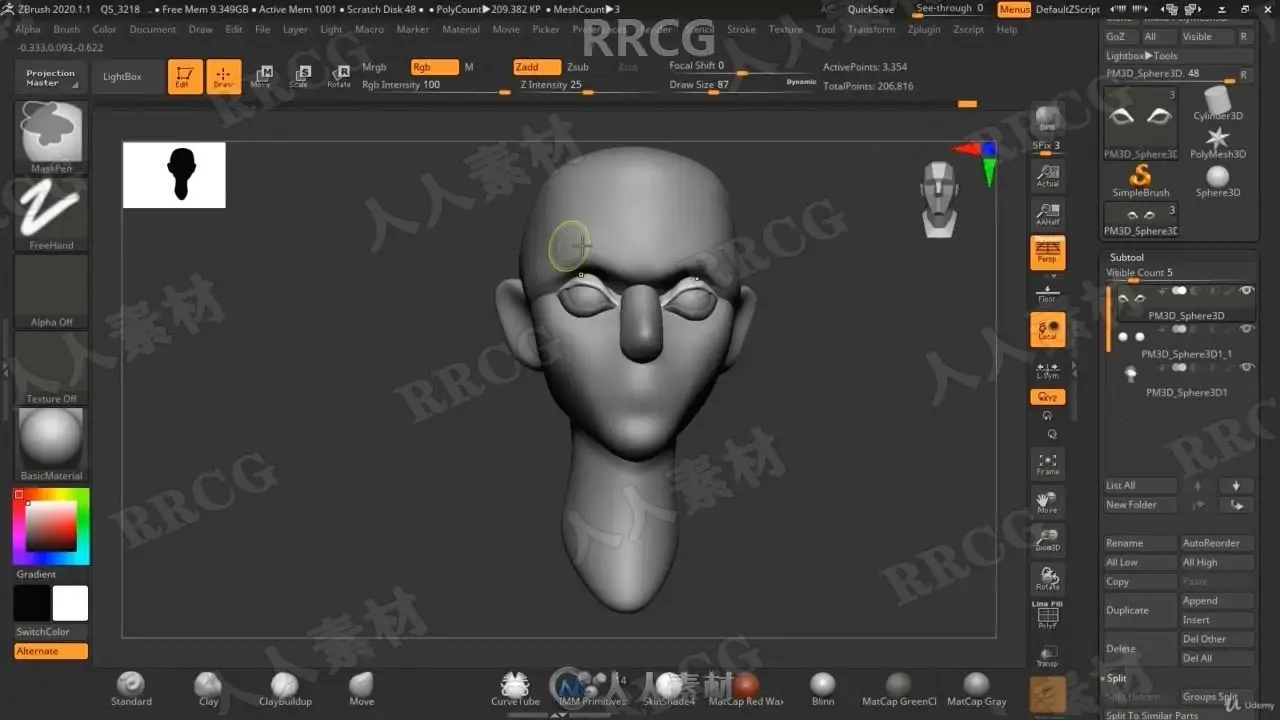Collapse the Split section expander

click(x=1116, y=678)
